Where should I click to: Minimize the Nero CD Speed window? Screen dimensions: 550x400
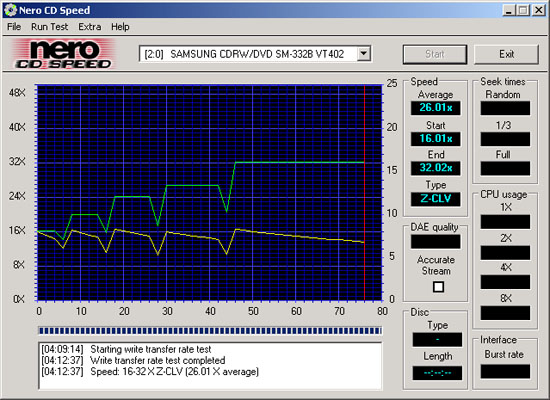[x=509, y=10]
